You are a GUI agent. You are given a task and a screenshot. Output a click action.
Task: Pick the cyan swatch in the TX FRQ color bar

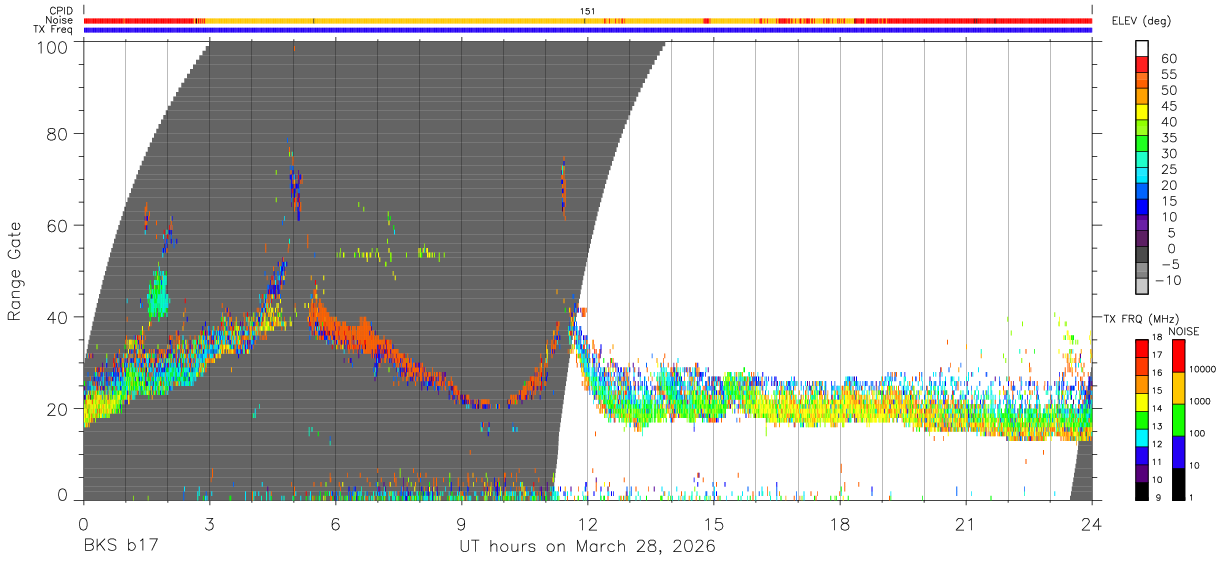click(x=1142, y=437)
